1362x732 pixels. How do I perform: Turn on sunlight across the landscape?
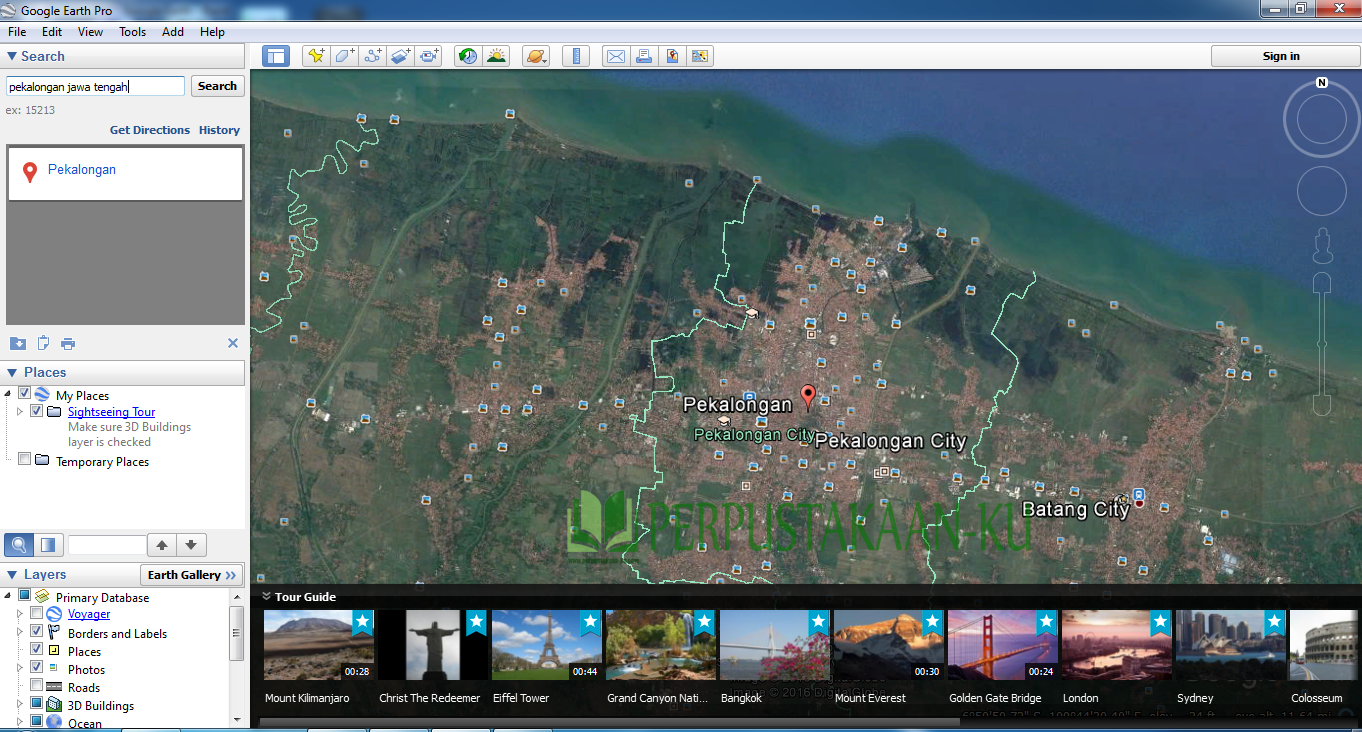click(x=496, y=56)
